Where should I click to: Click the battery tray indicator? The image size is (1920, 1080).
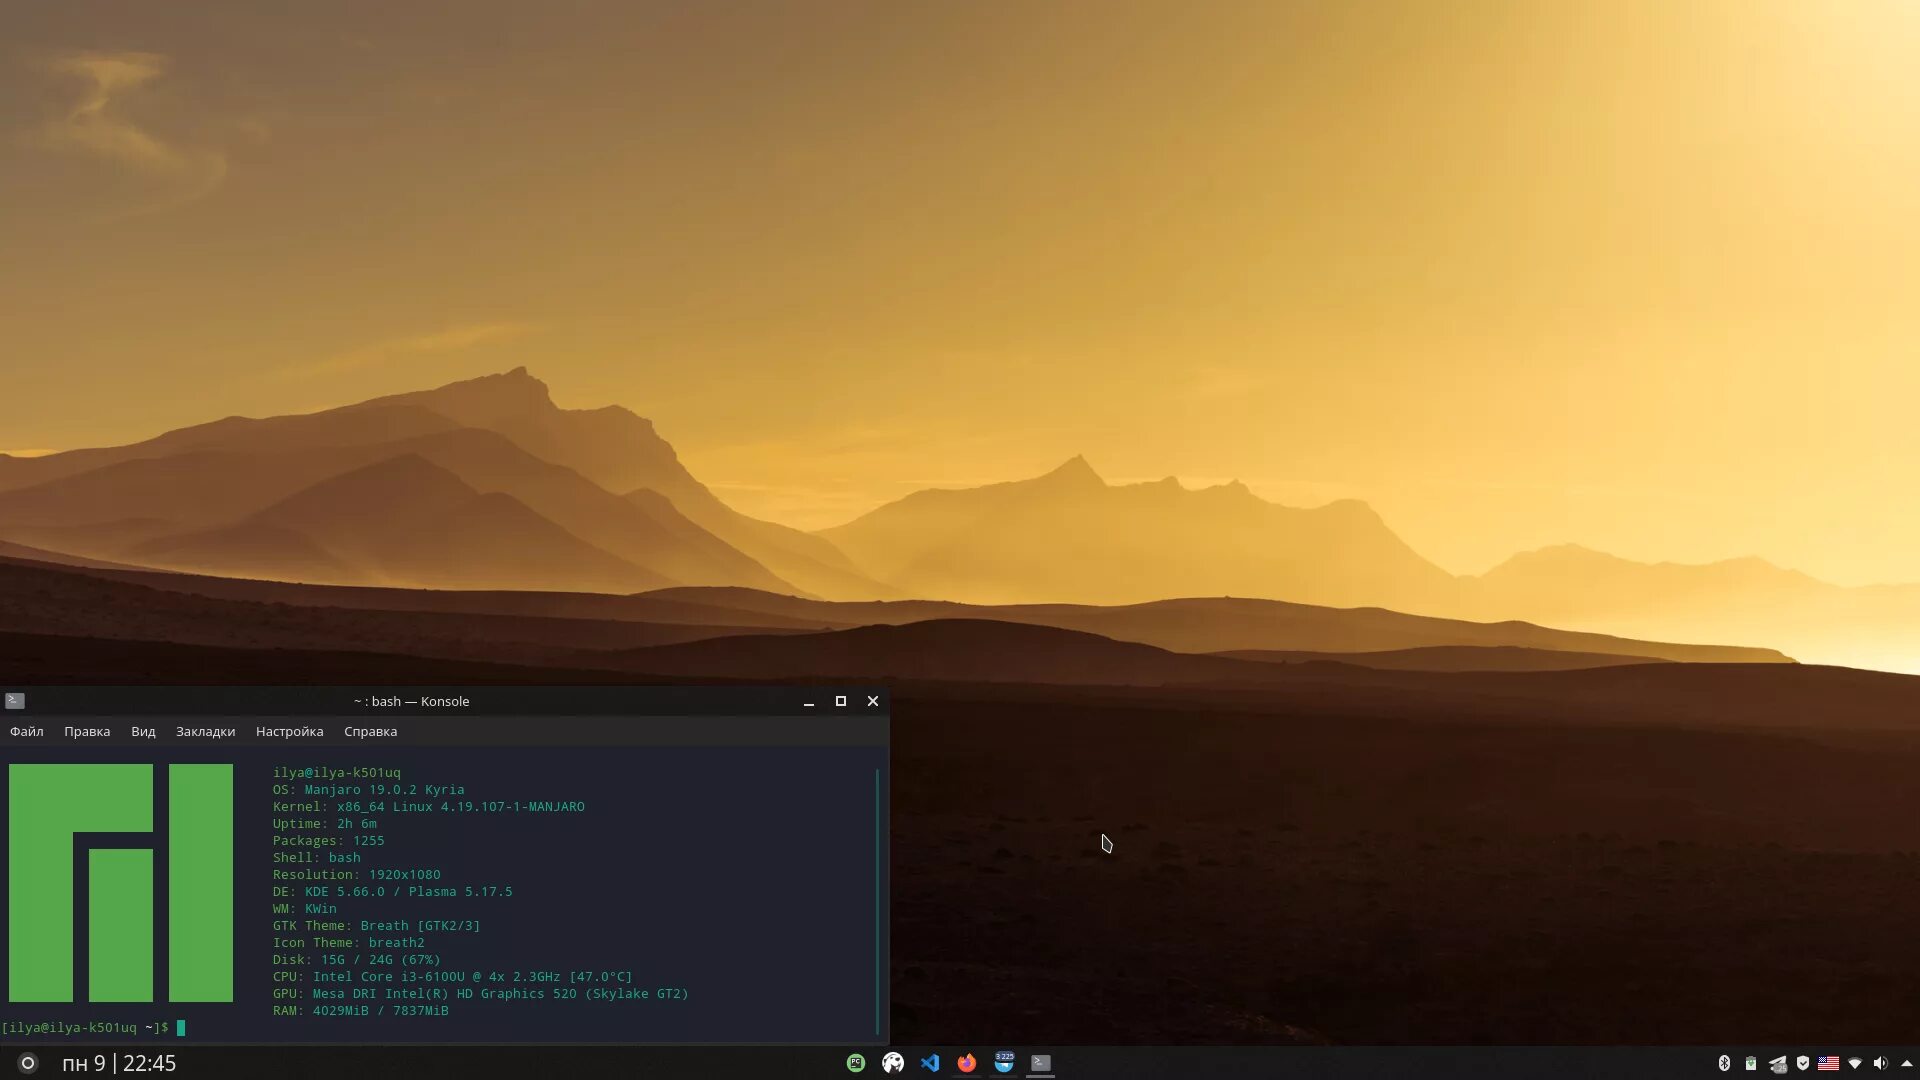1750,1063
